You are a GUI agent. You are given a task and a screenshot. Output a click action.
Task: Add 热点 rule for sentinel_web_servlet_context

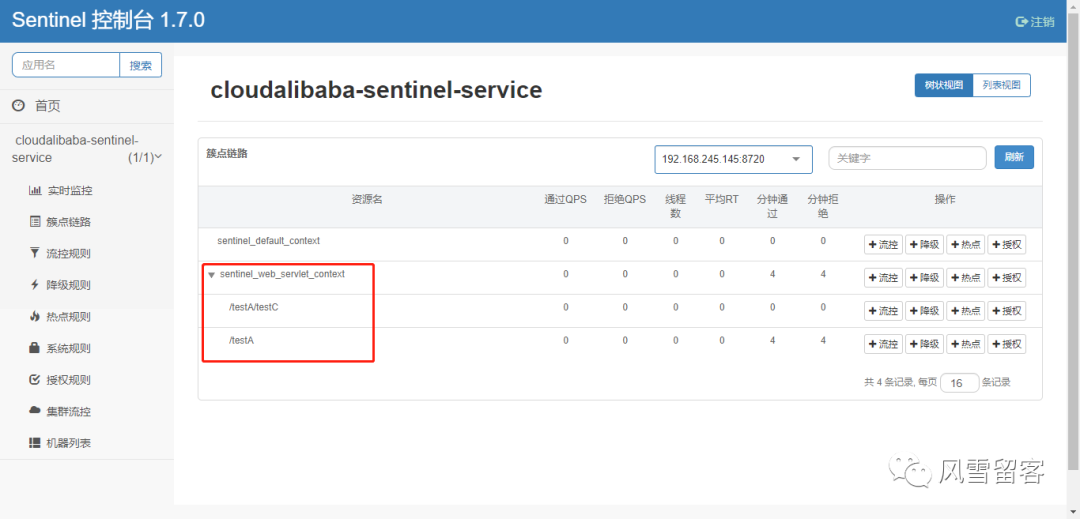(x=966, y=278)
